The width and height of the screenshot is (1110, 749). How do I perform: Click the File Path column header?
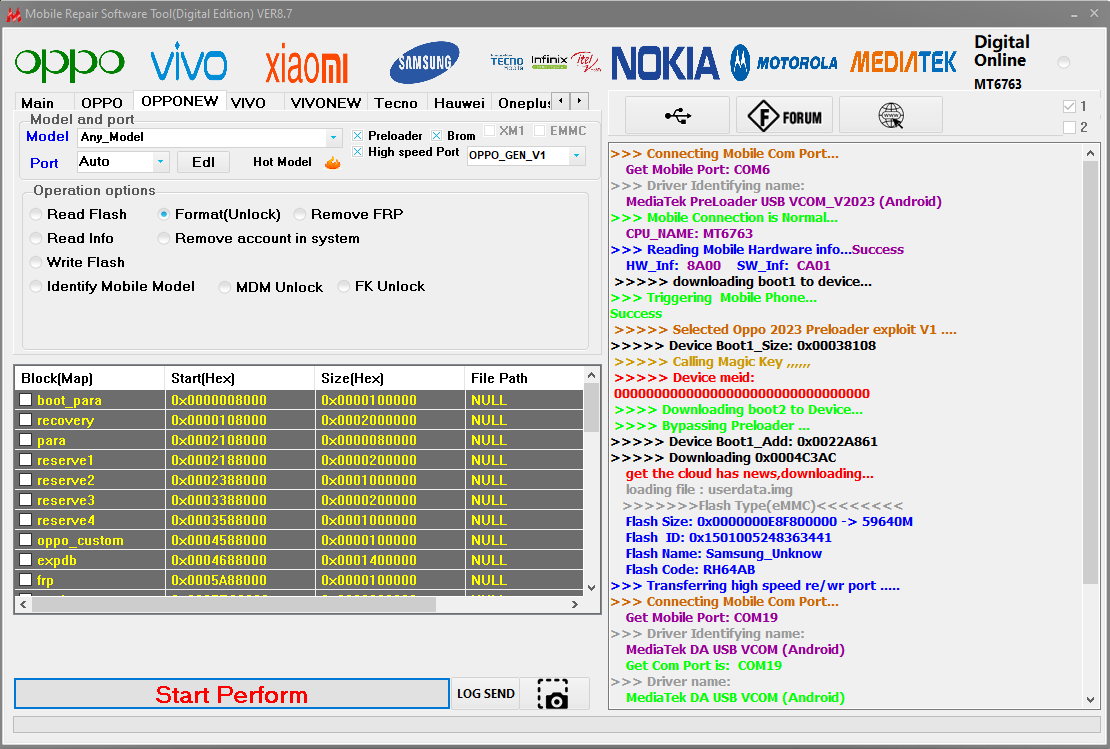point(525,378)
